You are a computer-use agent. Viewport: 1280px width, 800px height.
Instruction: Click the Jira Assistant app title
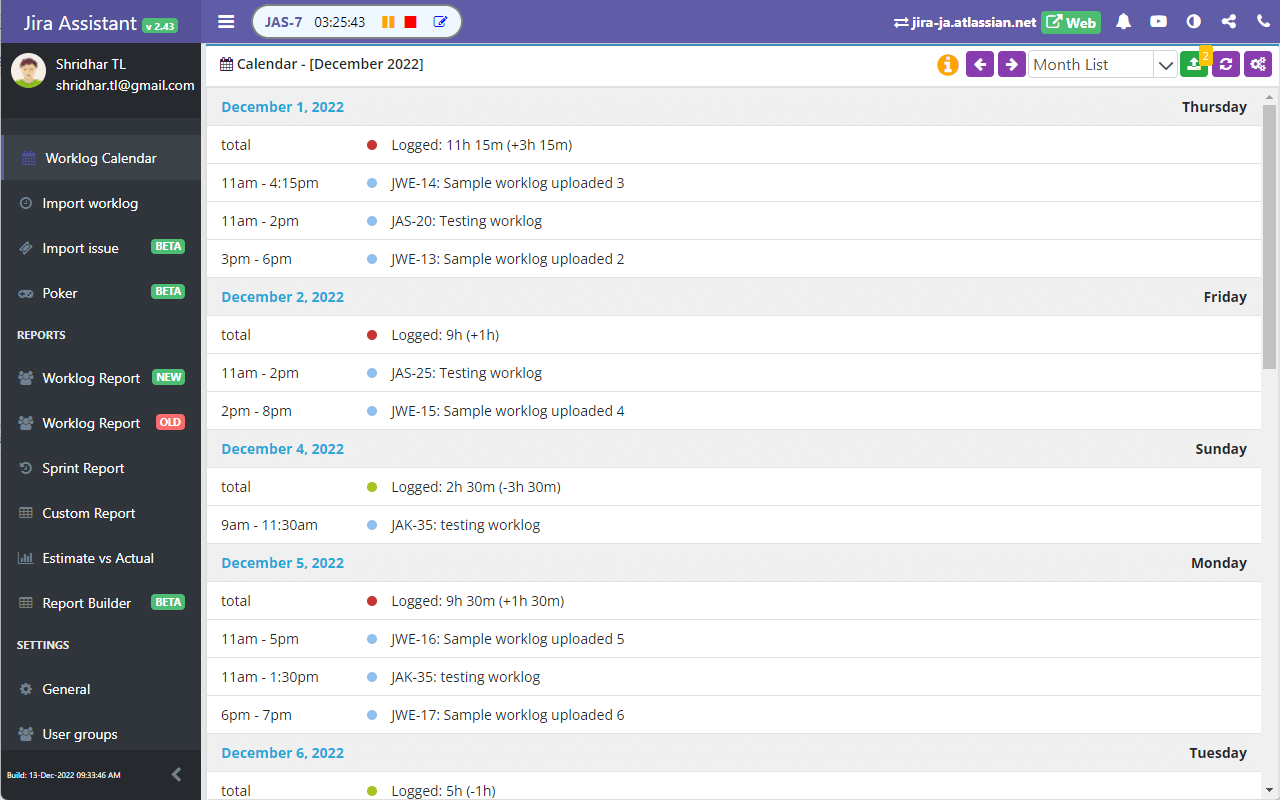tap(79, 23)
